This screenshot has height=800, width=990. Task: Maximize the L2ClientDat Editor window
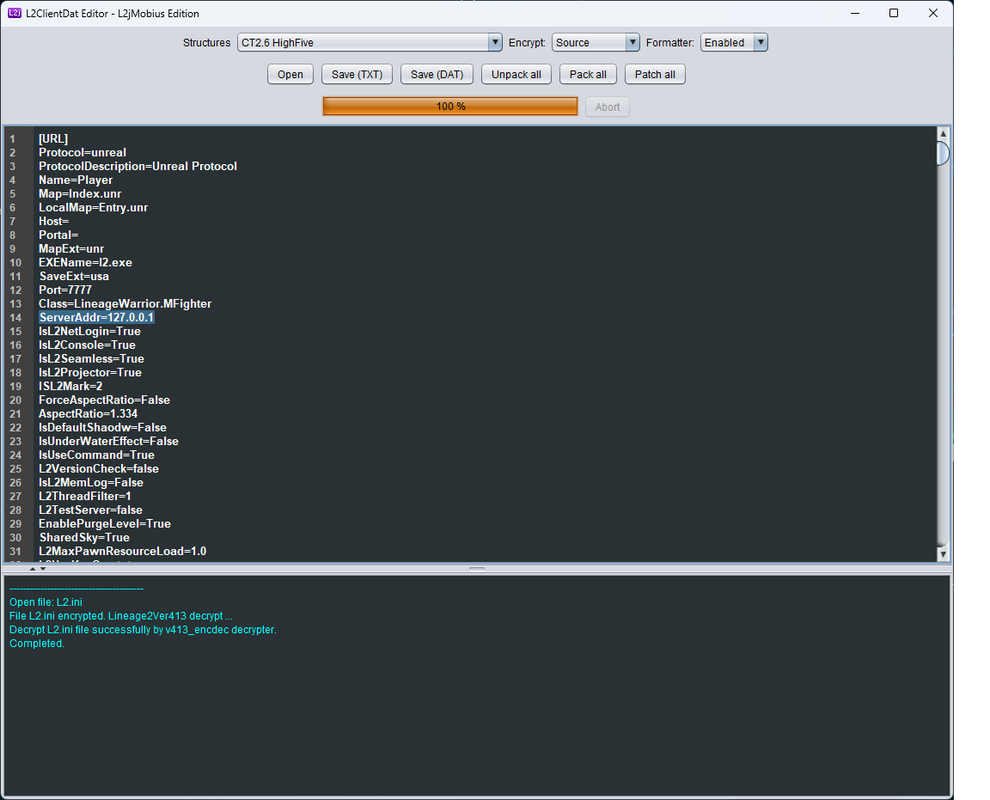click(x=893, y=13)
